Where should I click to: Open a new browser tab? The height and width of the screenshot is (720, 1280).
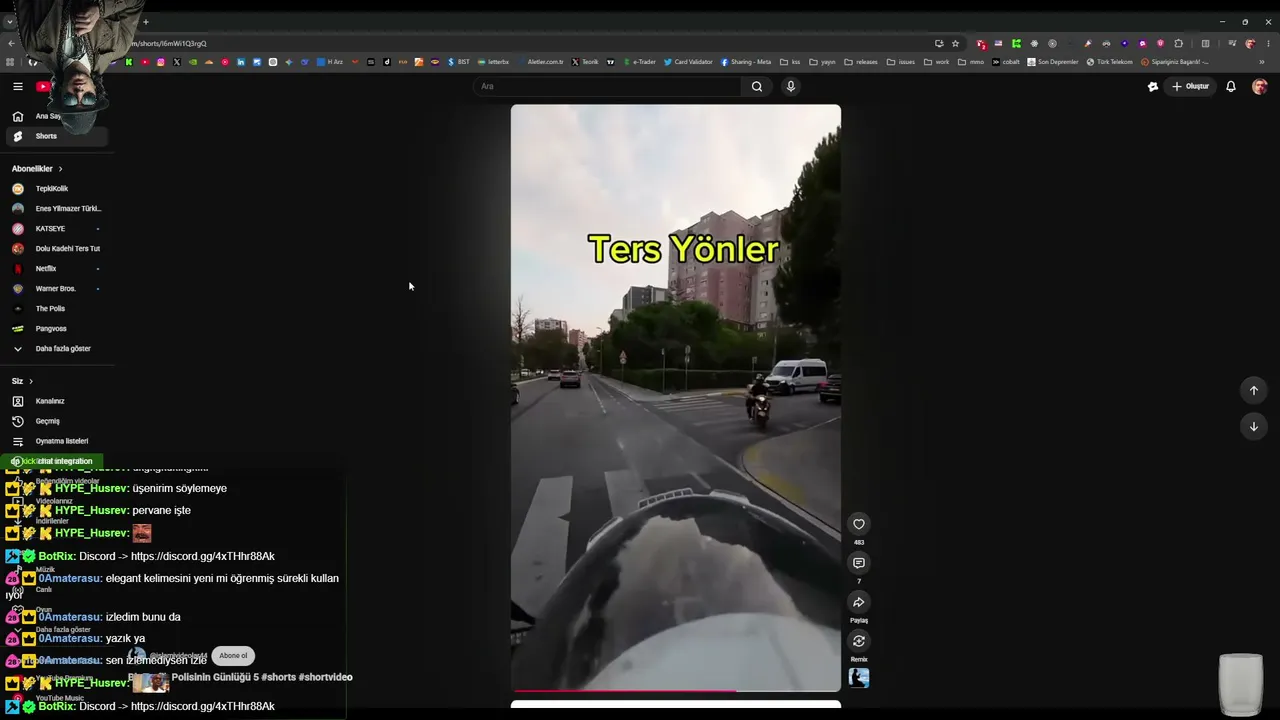(x=145, y=22)
